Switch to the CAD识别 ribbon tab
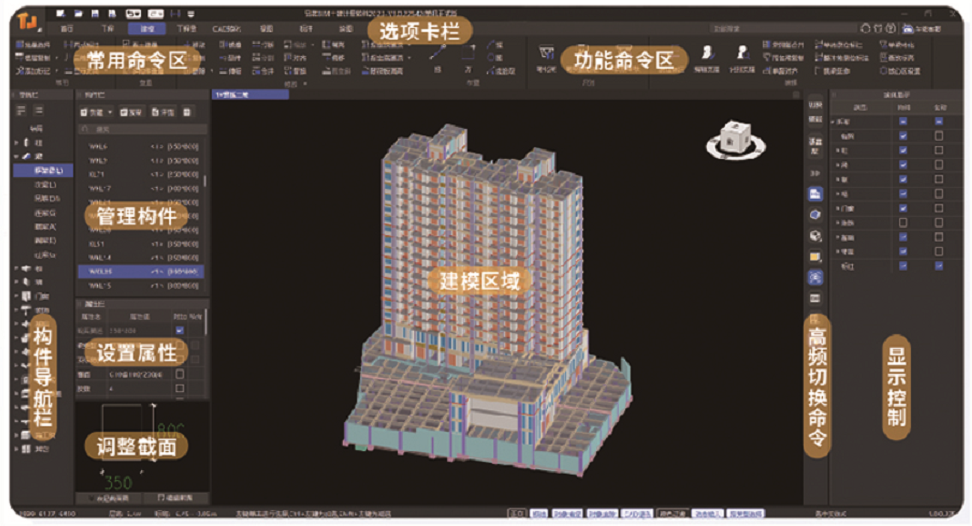This screenshot has height=526, width=972. pos(227,30)
